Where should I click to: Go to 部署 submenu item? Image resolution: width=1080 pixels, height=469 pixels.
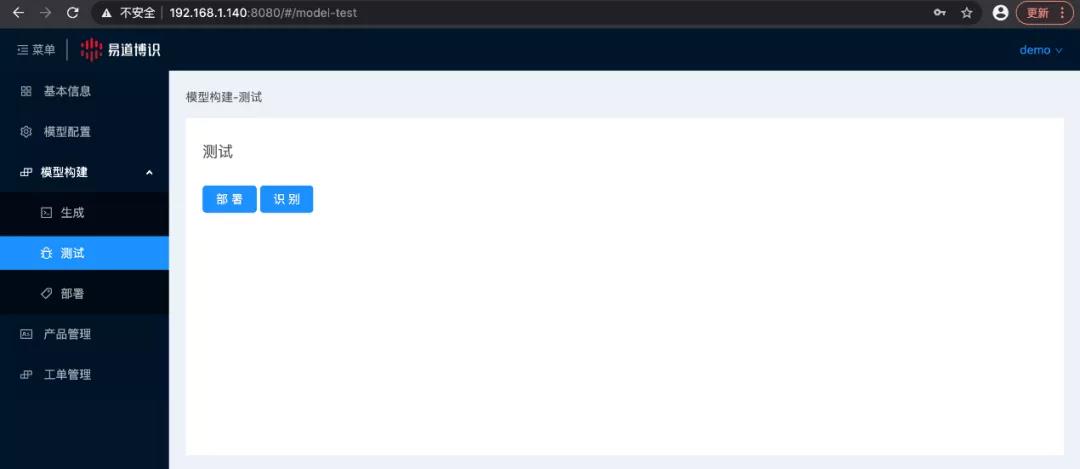click(x=72, y=294)
